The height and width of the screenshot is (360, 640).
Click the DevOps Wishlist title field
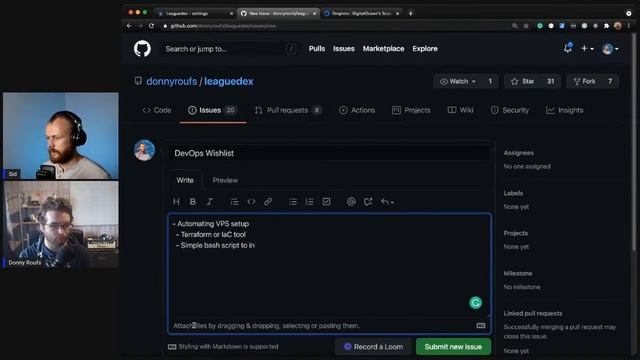pos(330,153)
